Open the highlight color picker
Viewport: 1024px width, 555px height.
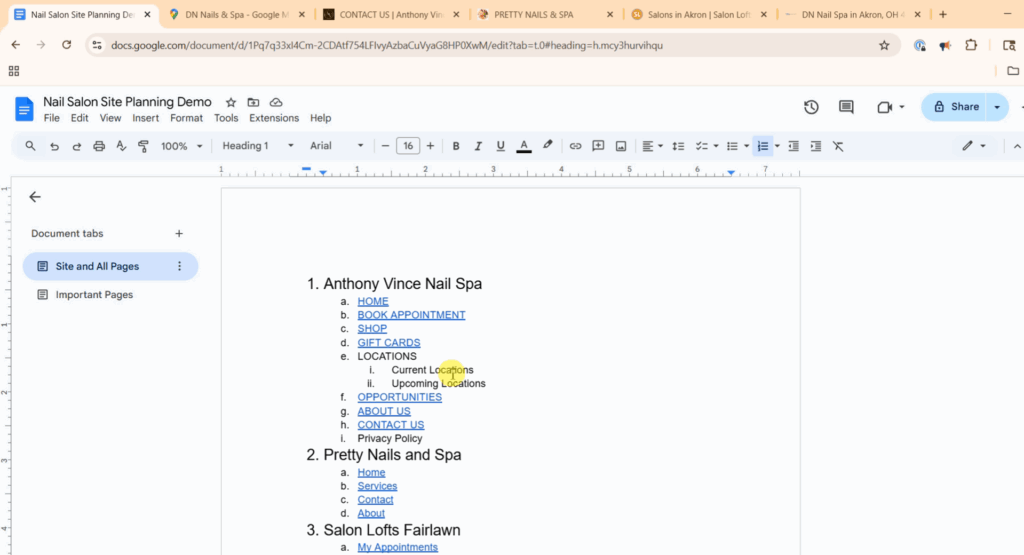(x=547, y=146)
